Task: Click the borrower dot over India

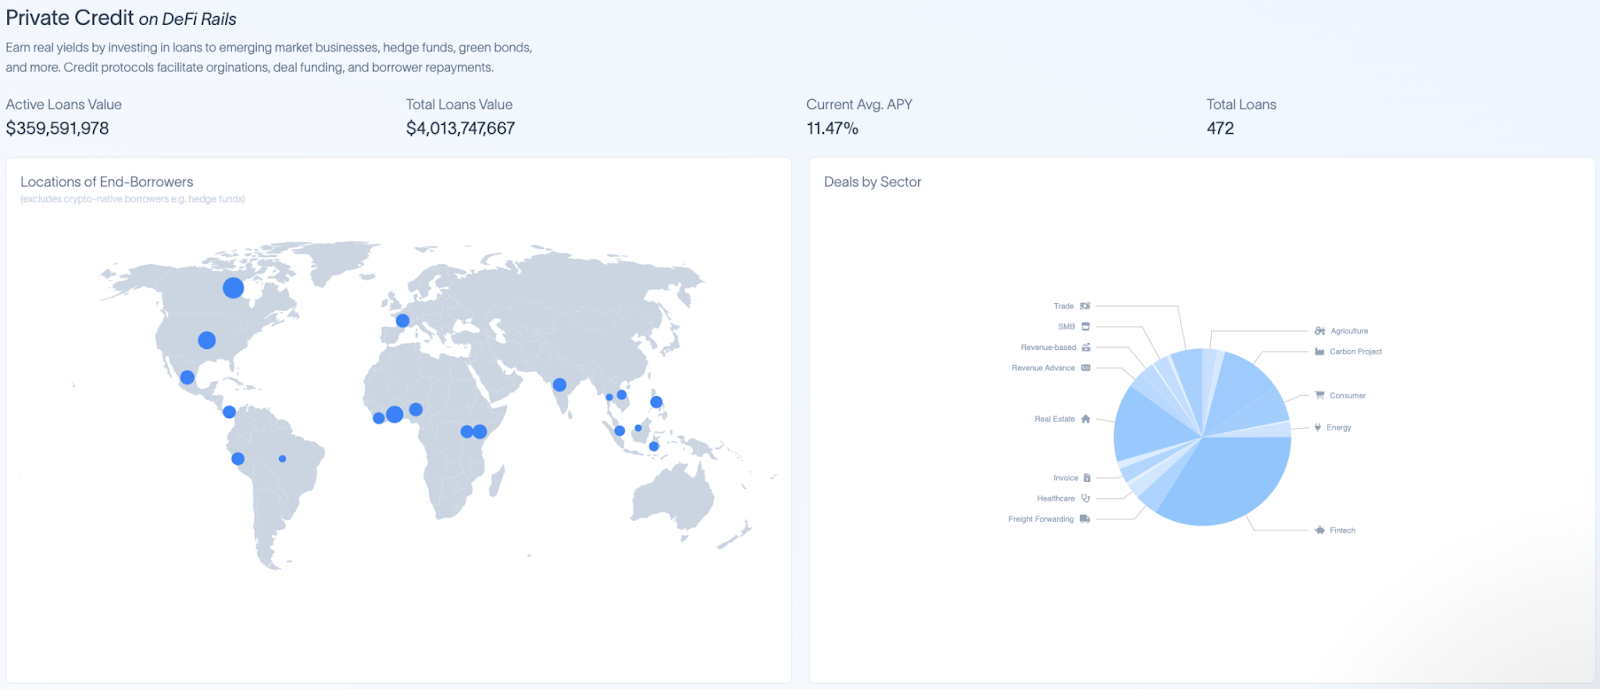Action: (x=560, y=385)
